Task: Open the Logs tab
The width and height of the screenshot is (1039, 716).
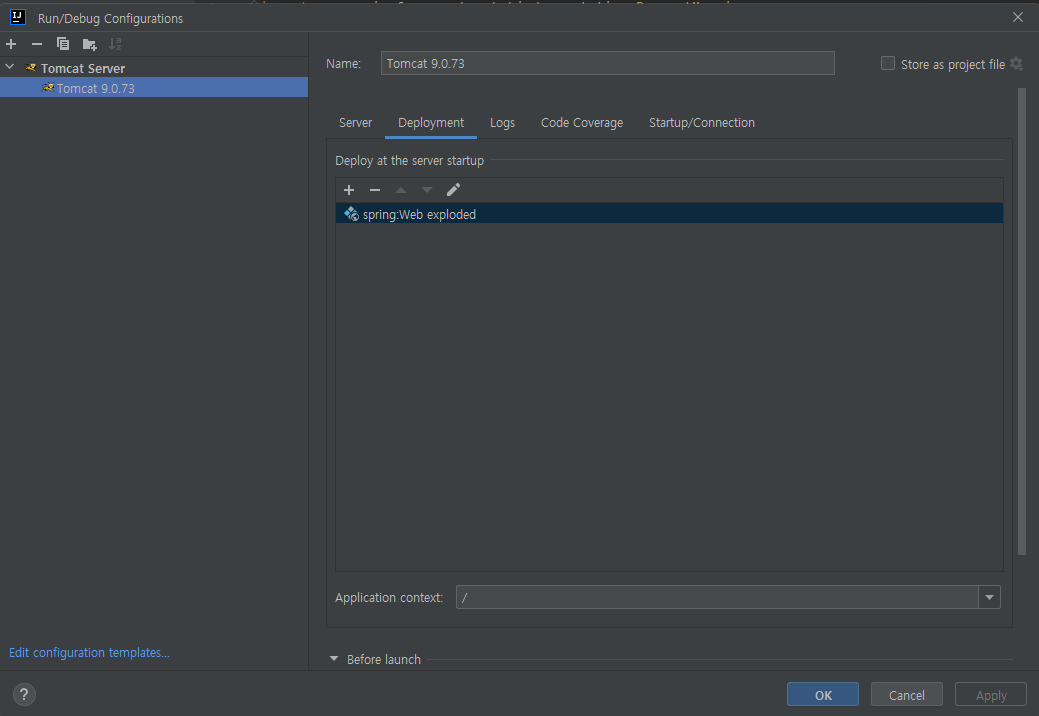Action: pyautogui.click(x=502, y=123)
